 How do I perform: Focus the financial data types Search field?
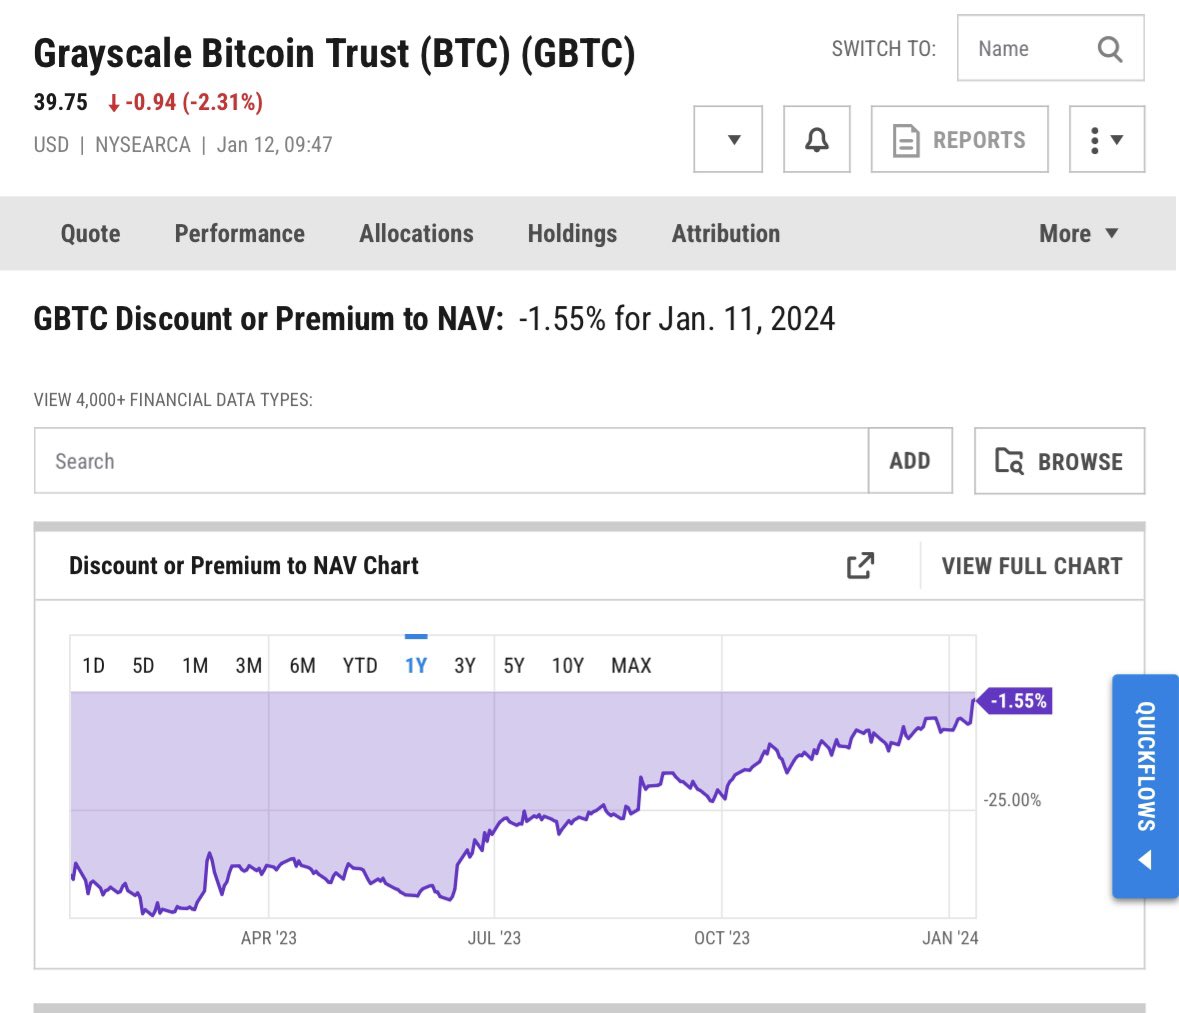pos(451,461)
